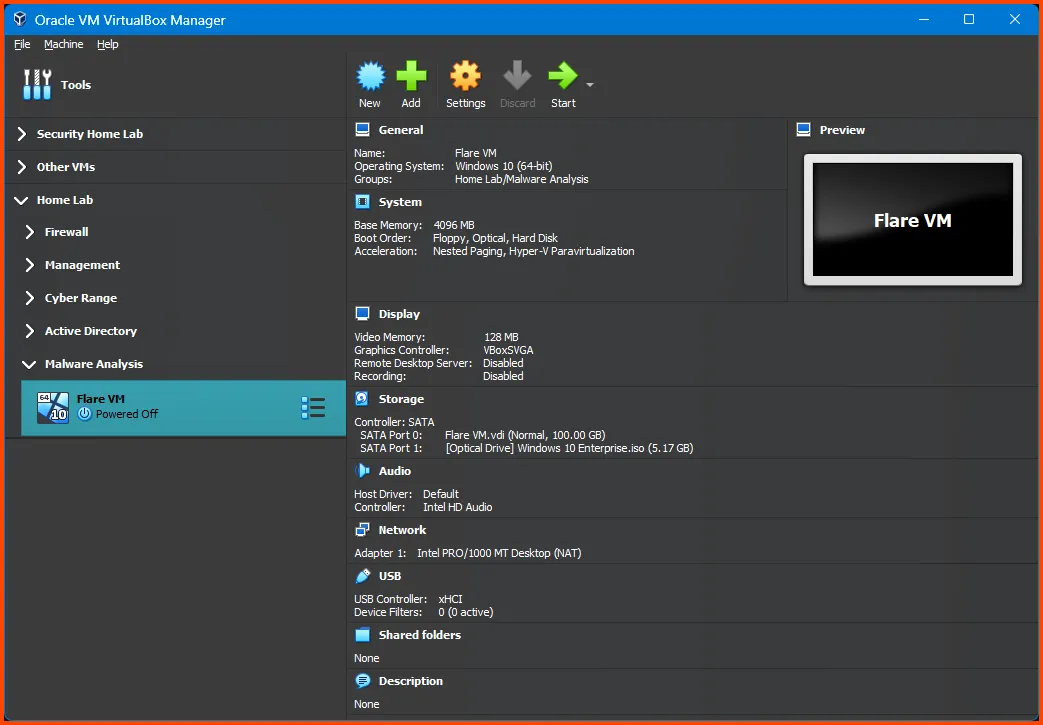
Task: Click the Powered Off status icon
Action: [84, 414]
